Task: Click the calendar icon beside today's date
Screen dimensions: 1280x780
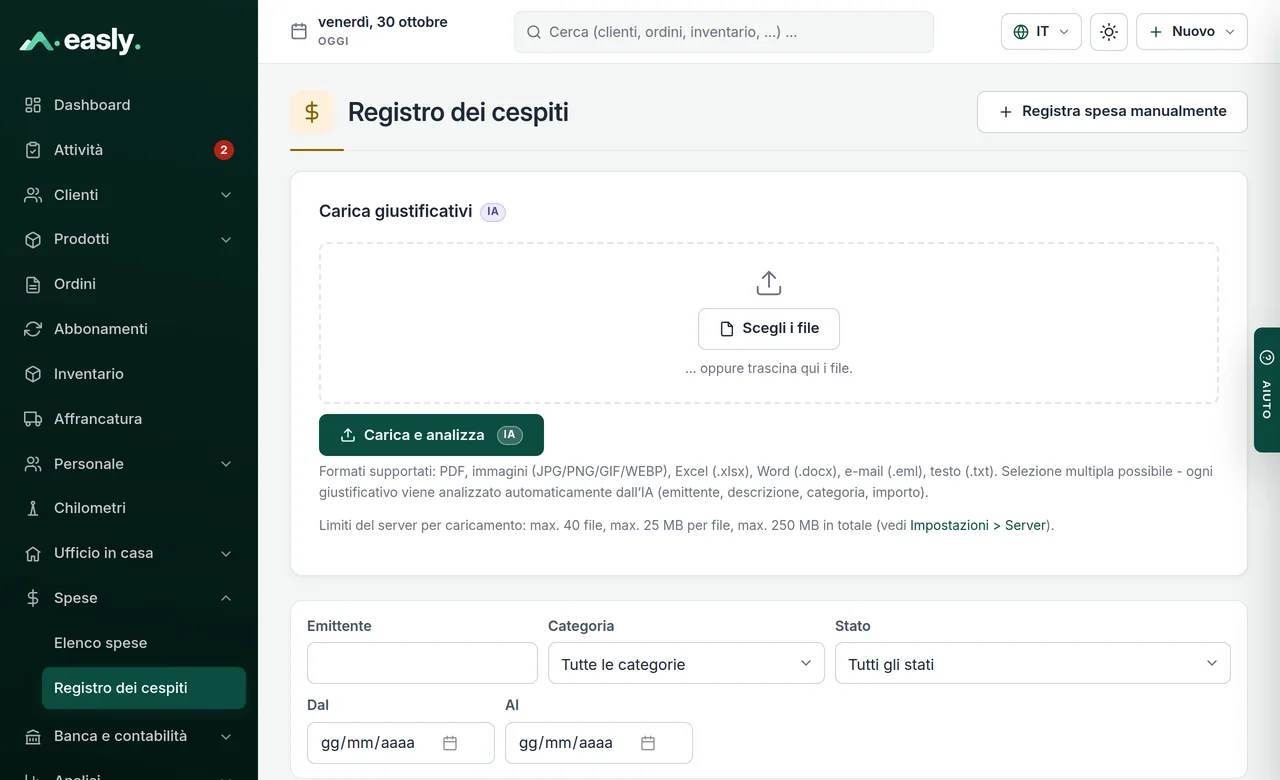Action: tap(299, 31)
